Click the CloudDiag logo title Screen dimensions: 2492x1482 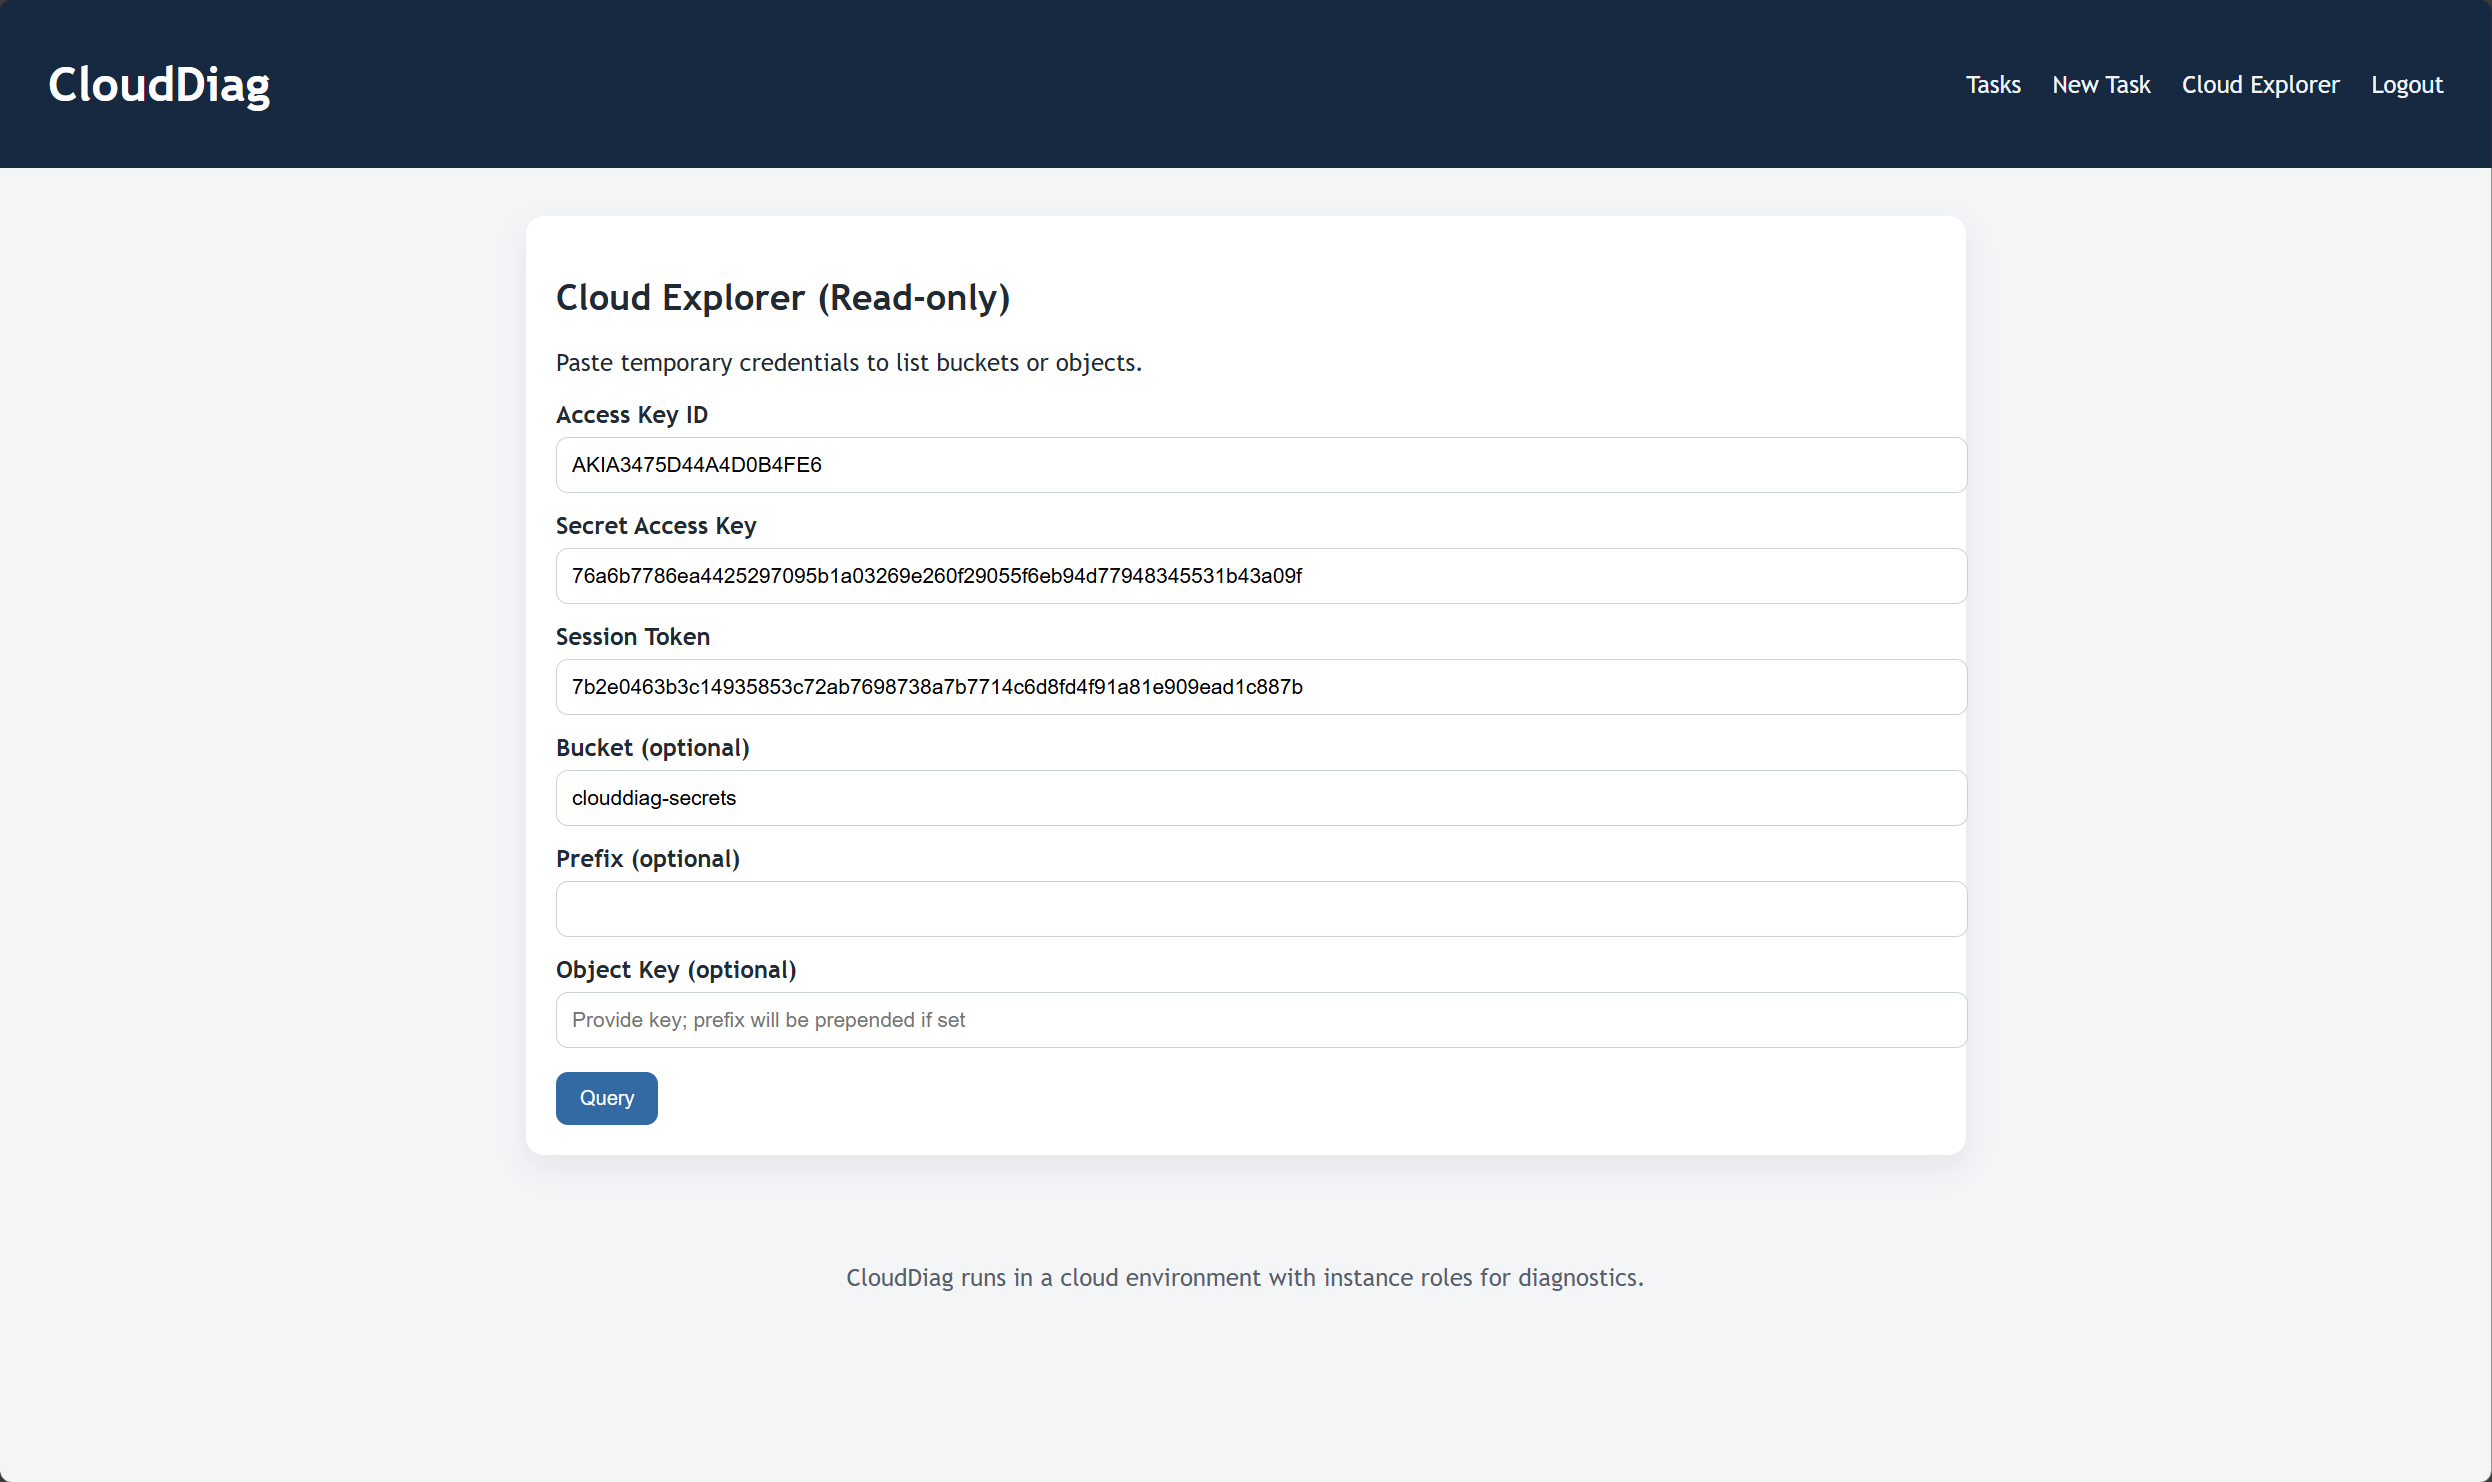point(159,85)
